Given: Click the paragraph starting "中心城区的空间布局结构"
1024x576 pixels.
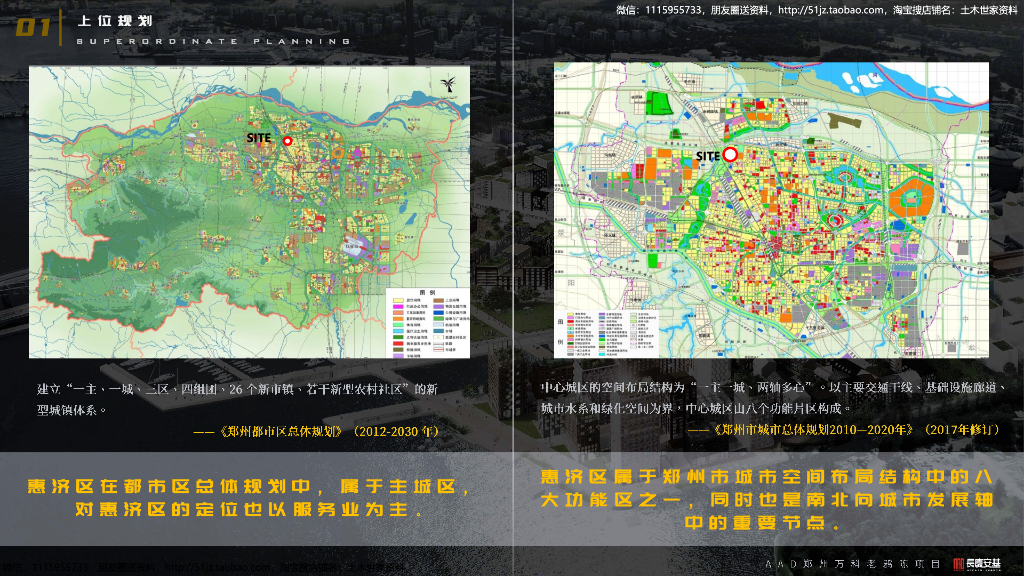Looking at the screenshot, I should coord(774,397).
